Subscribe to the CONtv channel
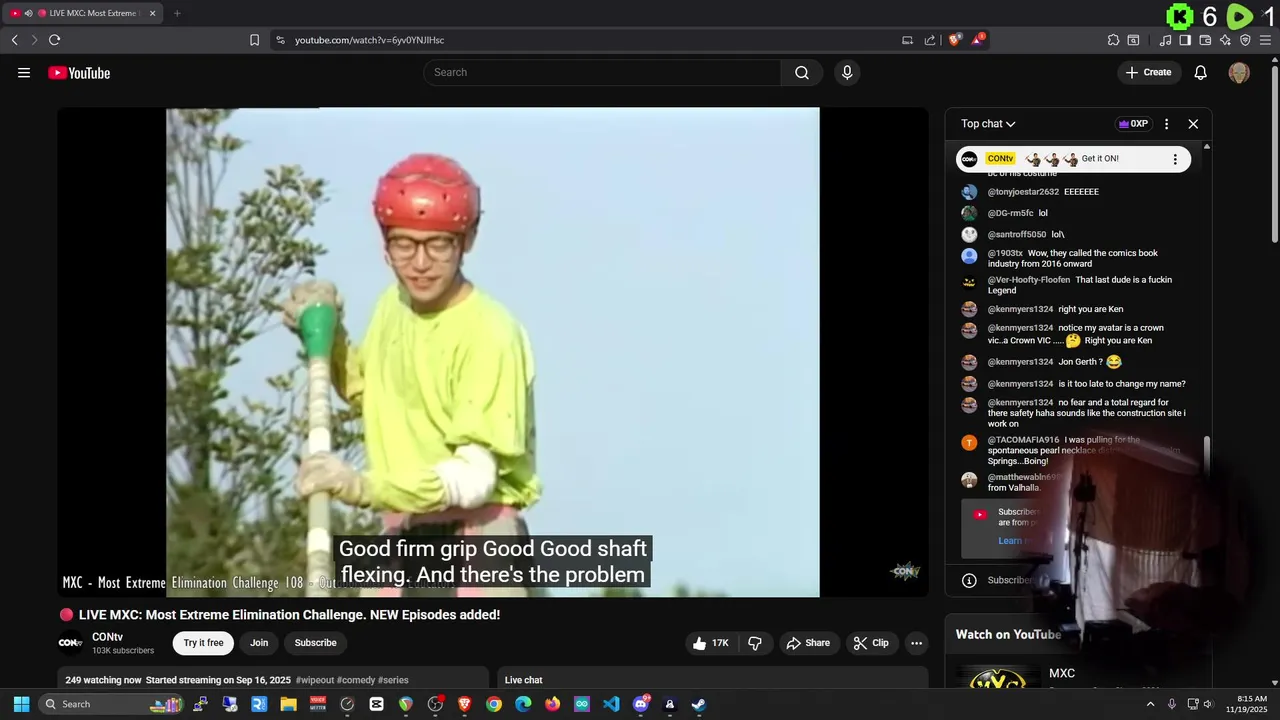The image size is (1280, 720). click(315, 643)
